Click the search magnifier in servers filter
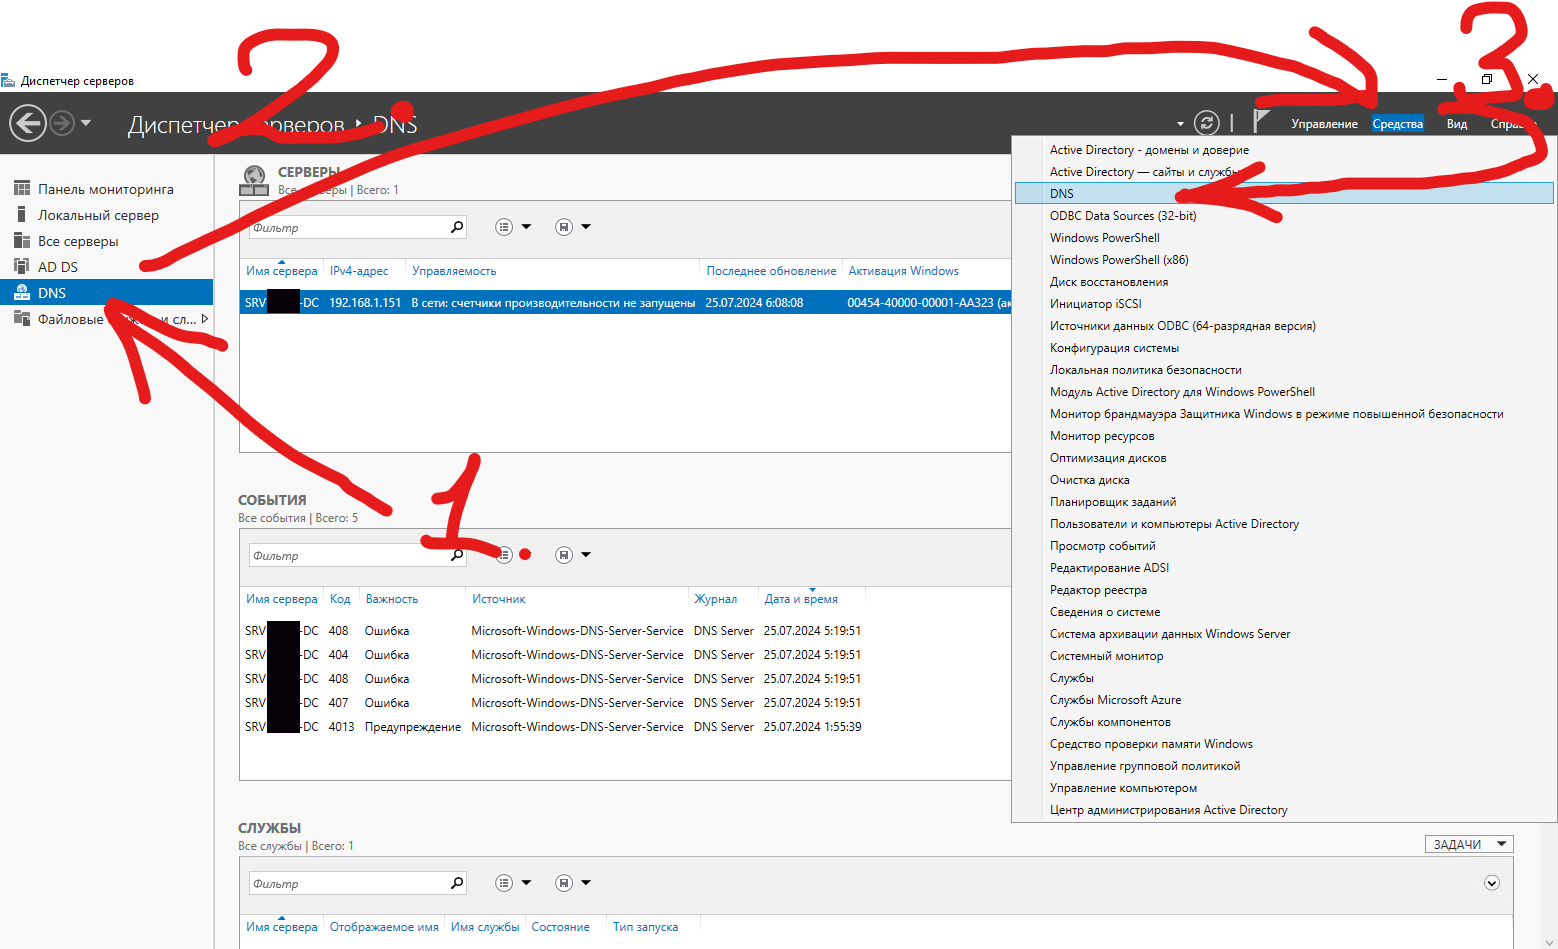Image resolution: width=1558 pixels, height=949 pixels. click(x=457, y=227)
